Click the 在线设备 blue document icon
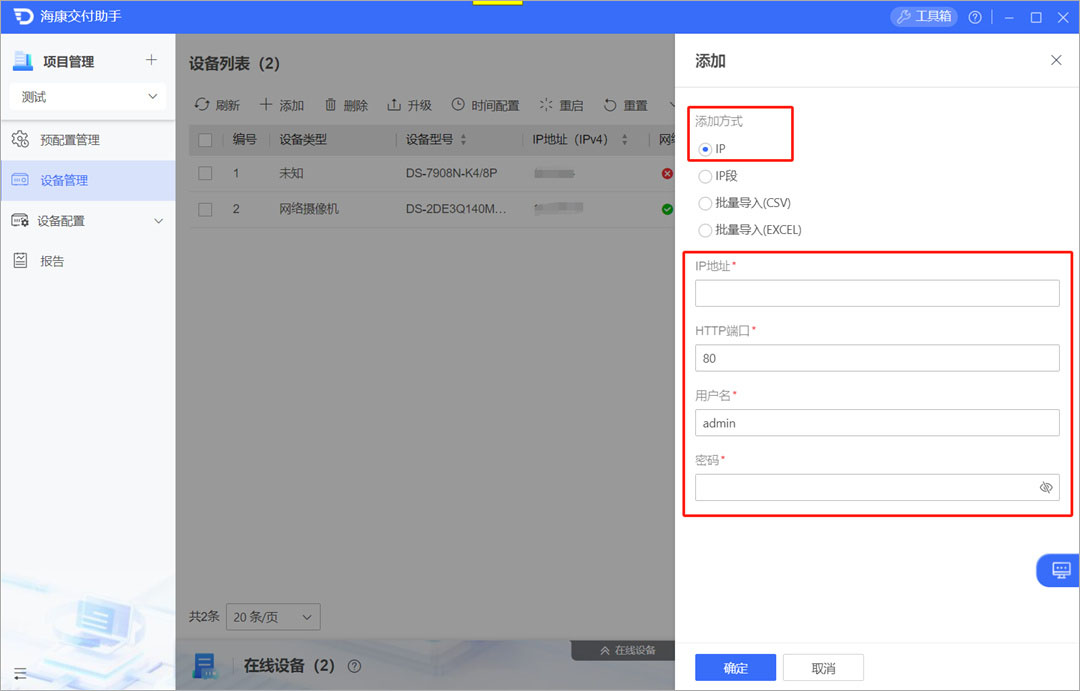 coord(205,666)
